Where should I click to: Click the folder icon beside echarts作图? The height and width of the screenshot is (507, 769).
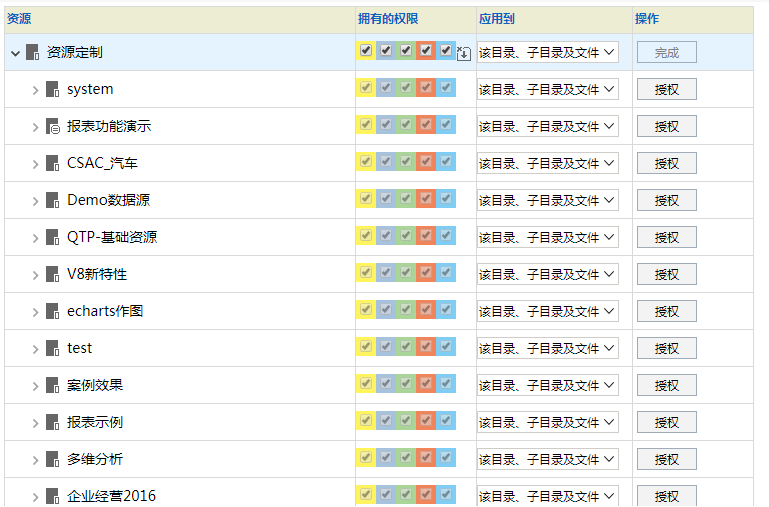(x=52, y=311)
